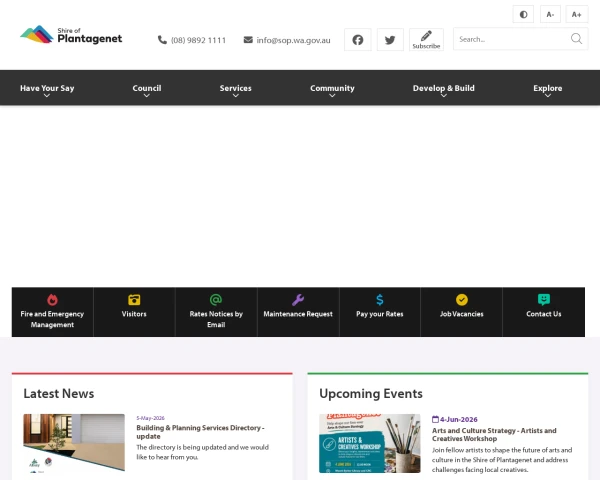Viewport: 600px width, 480px height.
Task: Open Rates Notices by Email link
Action: [216, 319]
